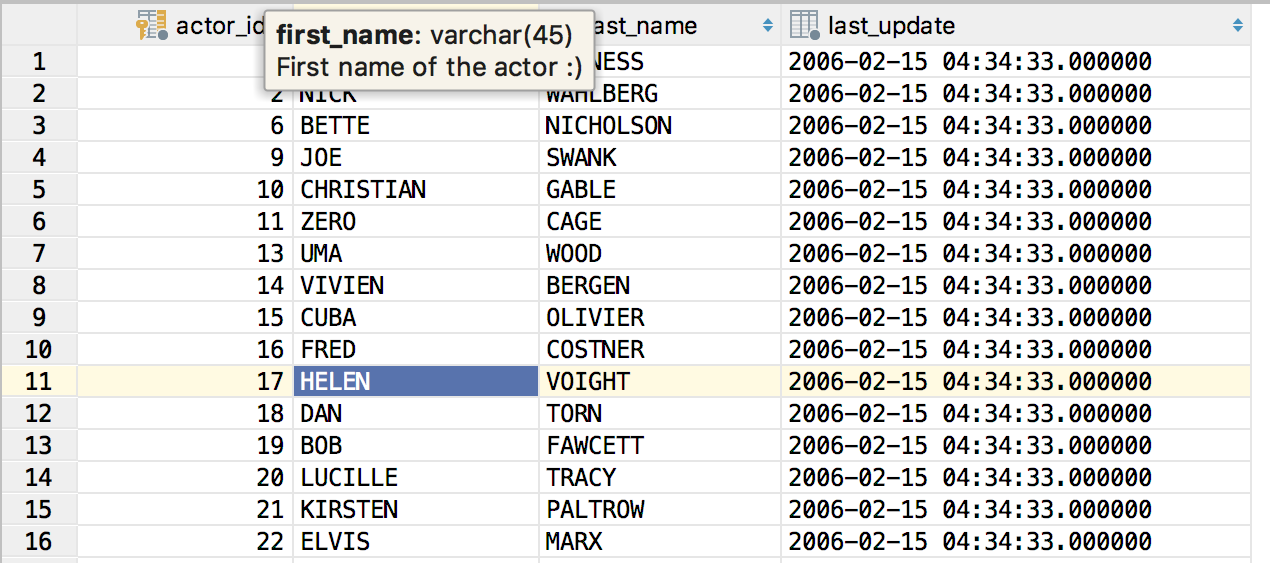
Task: Select the FAWCETT last name cell
Action: point(659,445)
